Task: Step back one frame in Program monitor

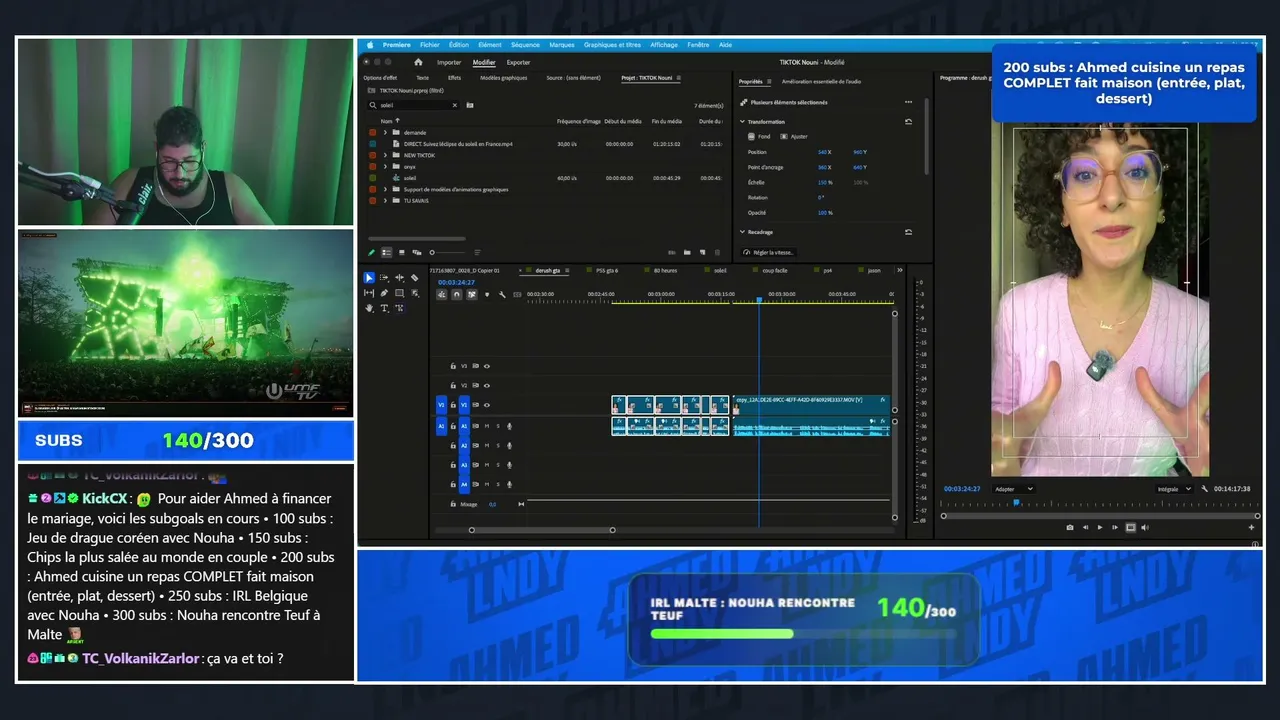Action: click(1085, 527)
